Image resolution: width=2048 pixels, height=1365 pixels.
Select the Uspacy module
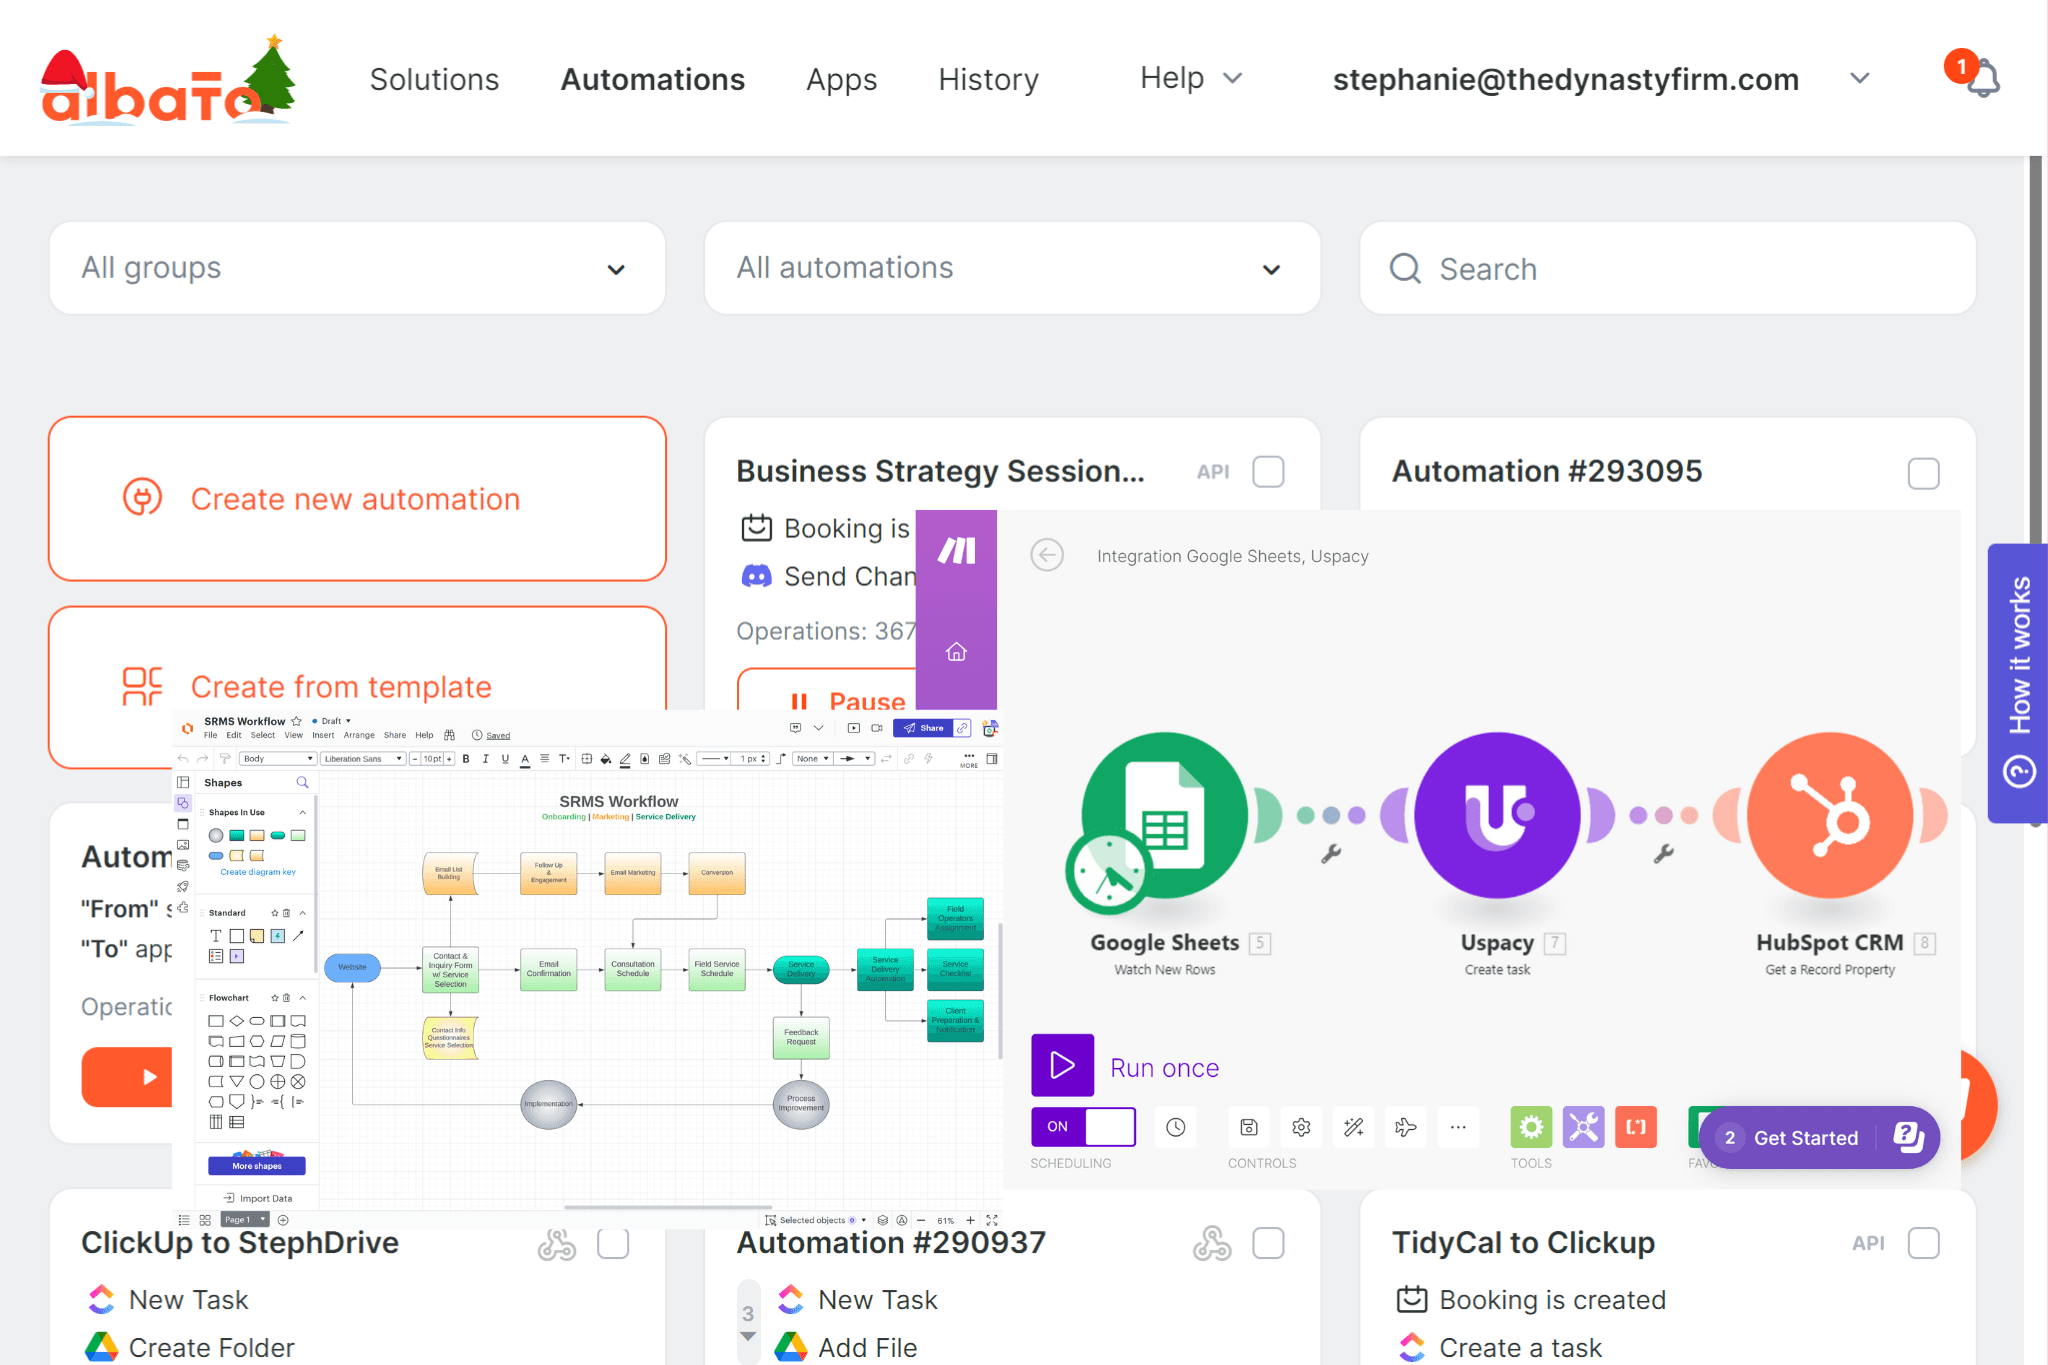(1497, 815)
